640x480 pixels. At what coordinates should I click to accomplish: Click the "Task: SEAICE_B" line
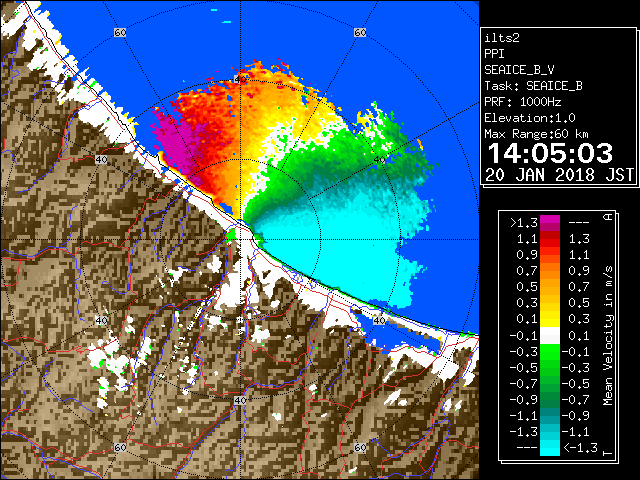click(x=533, y=86)
